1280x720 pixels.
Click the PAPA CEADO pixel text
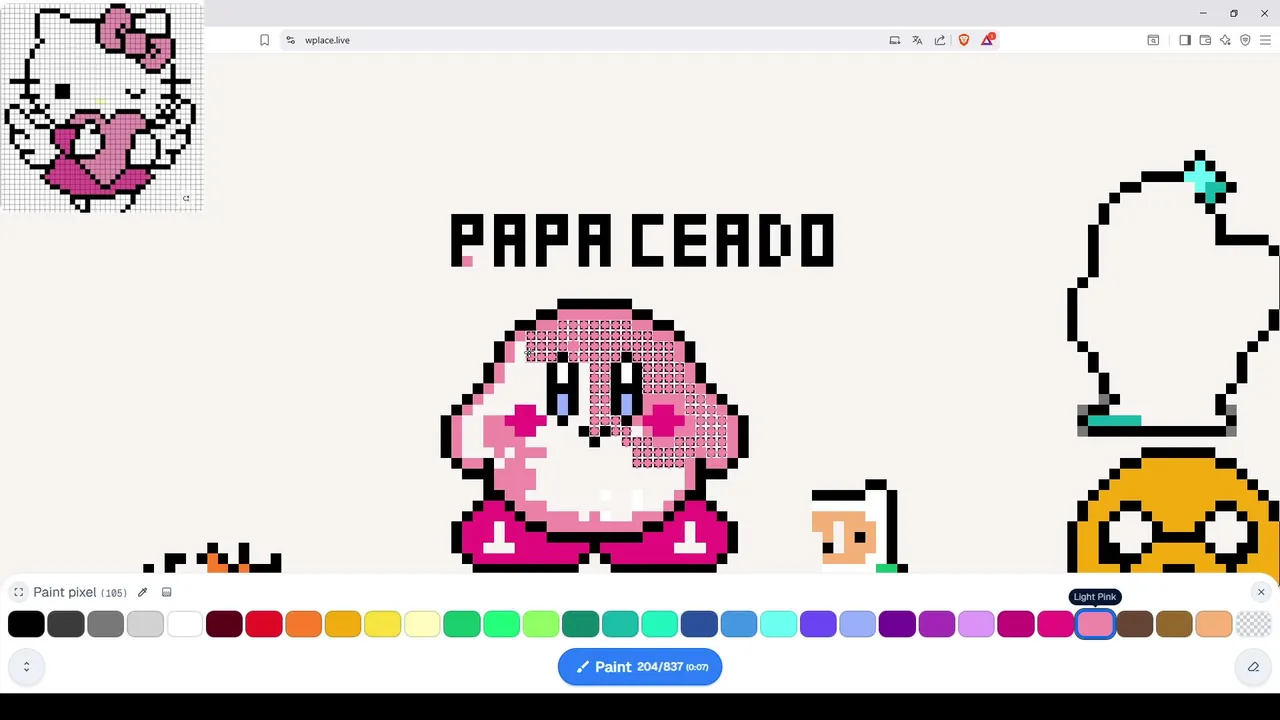(x=642, y=240)
